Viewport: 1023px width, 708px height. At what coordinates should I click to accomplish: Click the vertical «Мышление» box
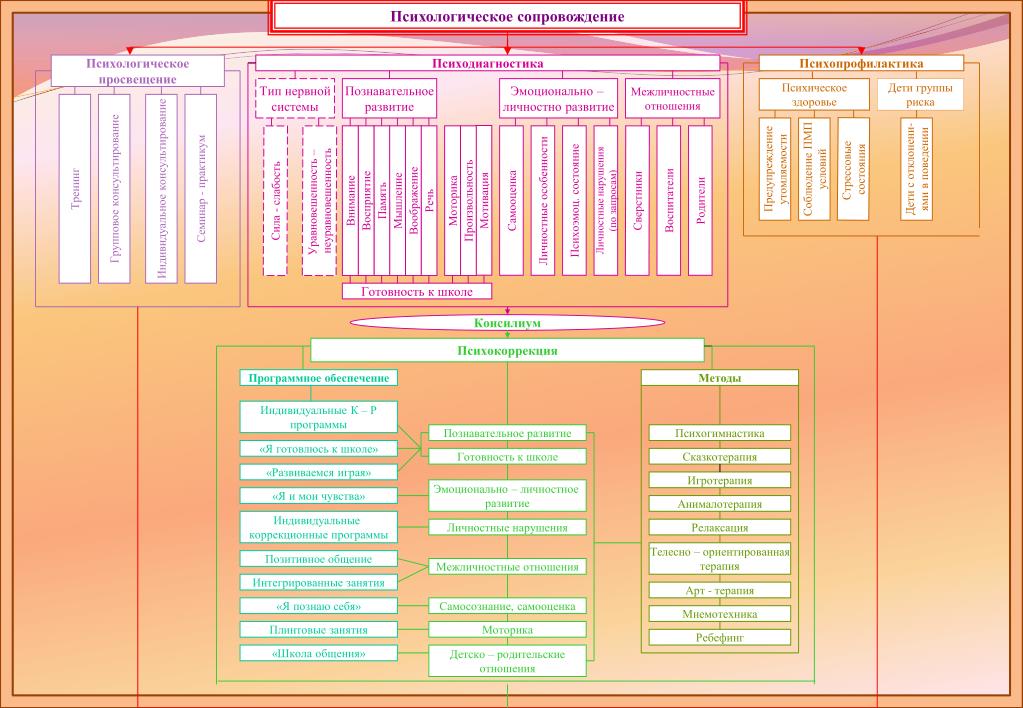[397, 200]
